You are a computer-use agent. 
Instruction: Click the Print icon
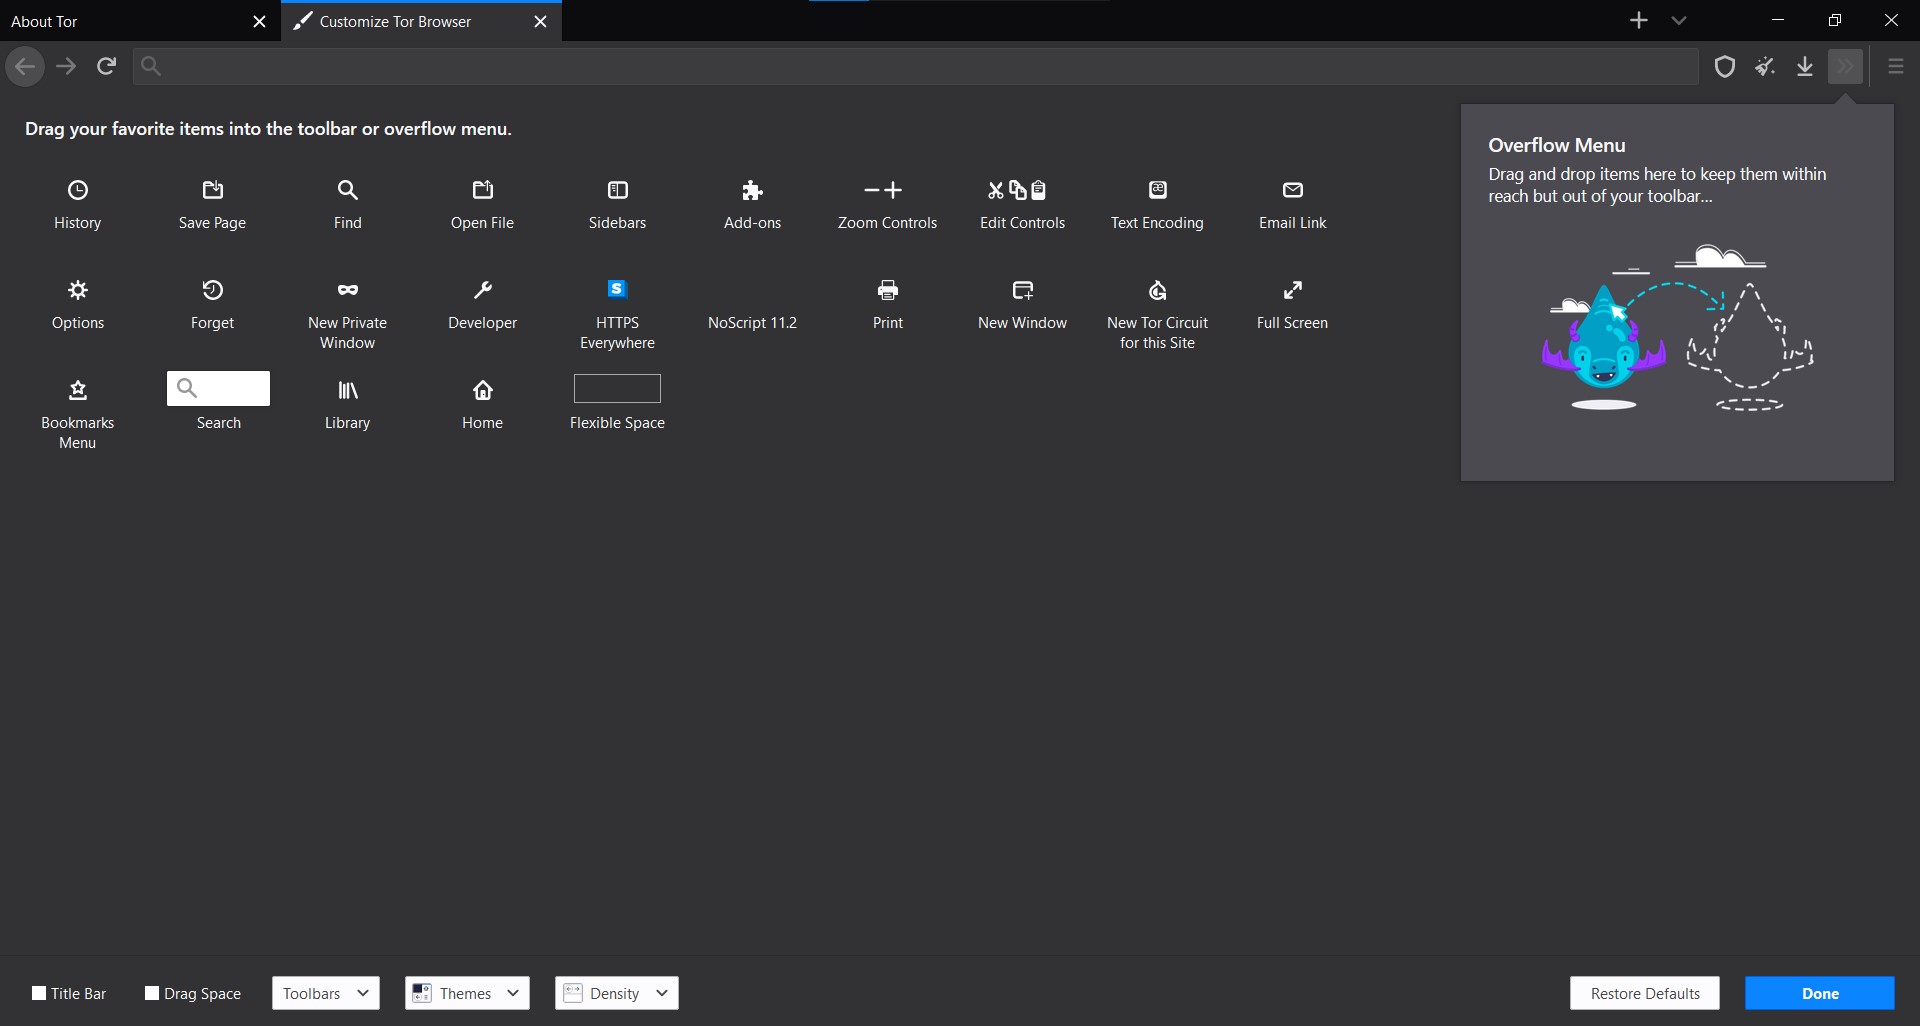888,290
